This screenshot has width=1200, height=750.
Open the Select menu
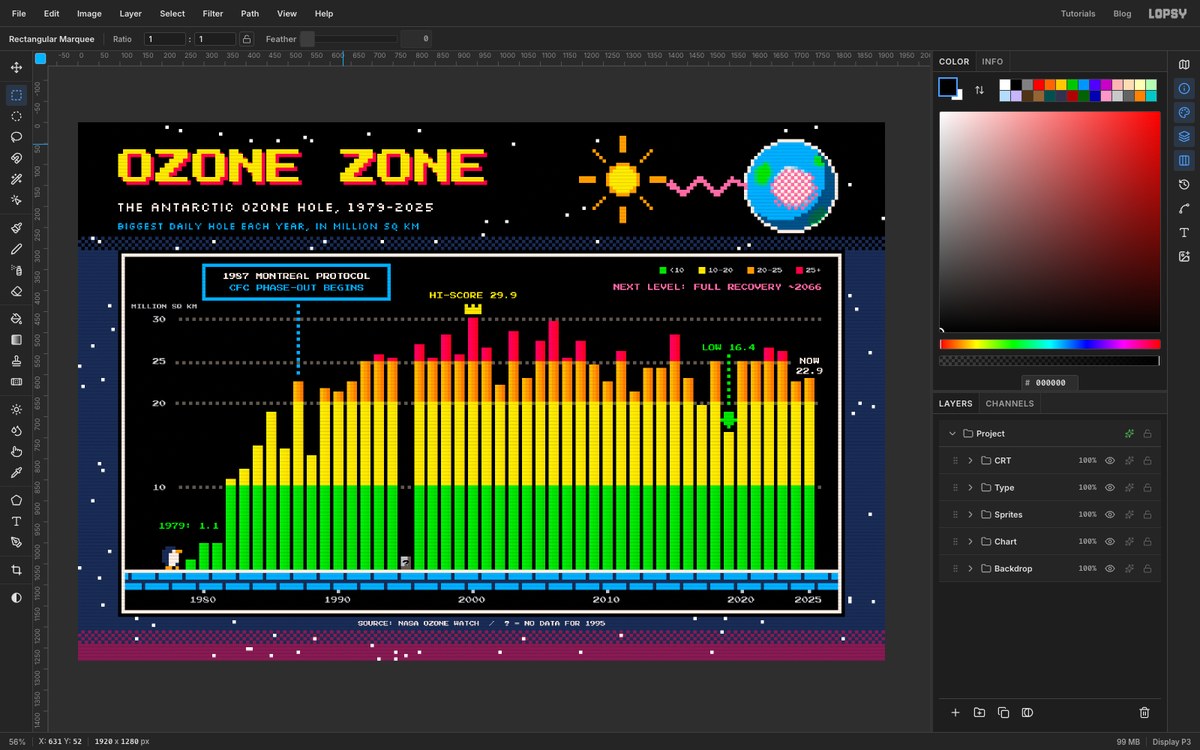172,14
